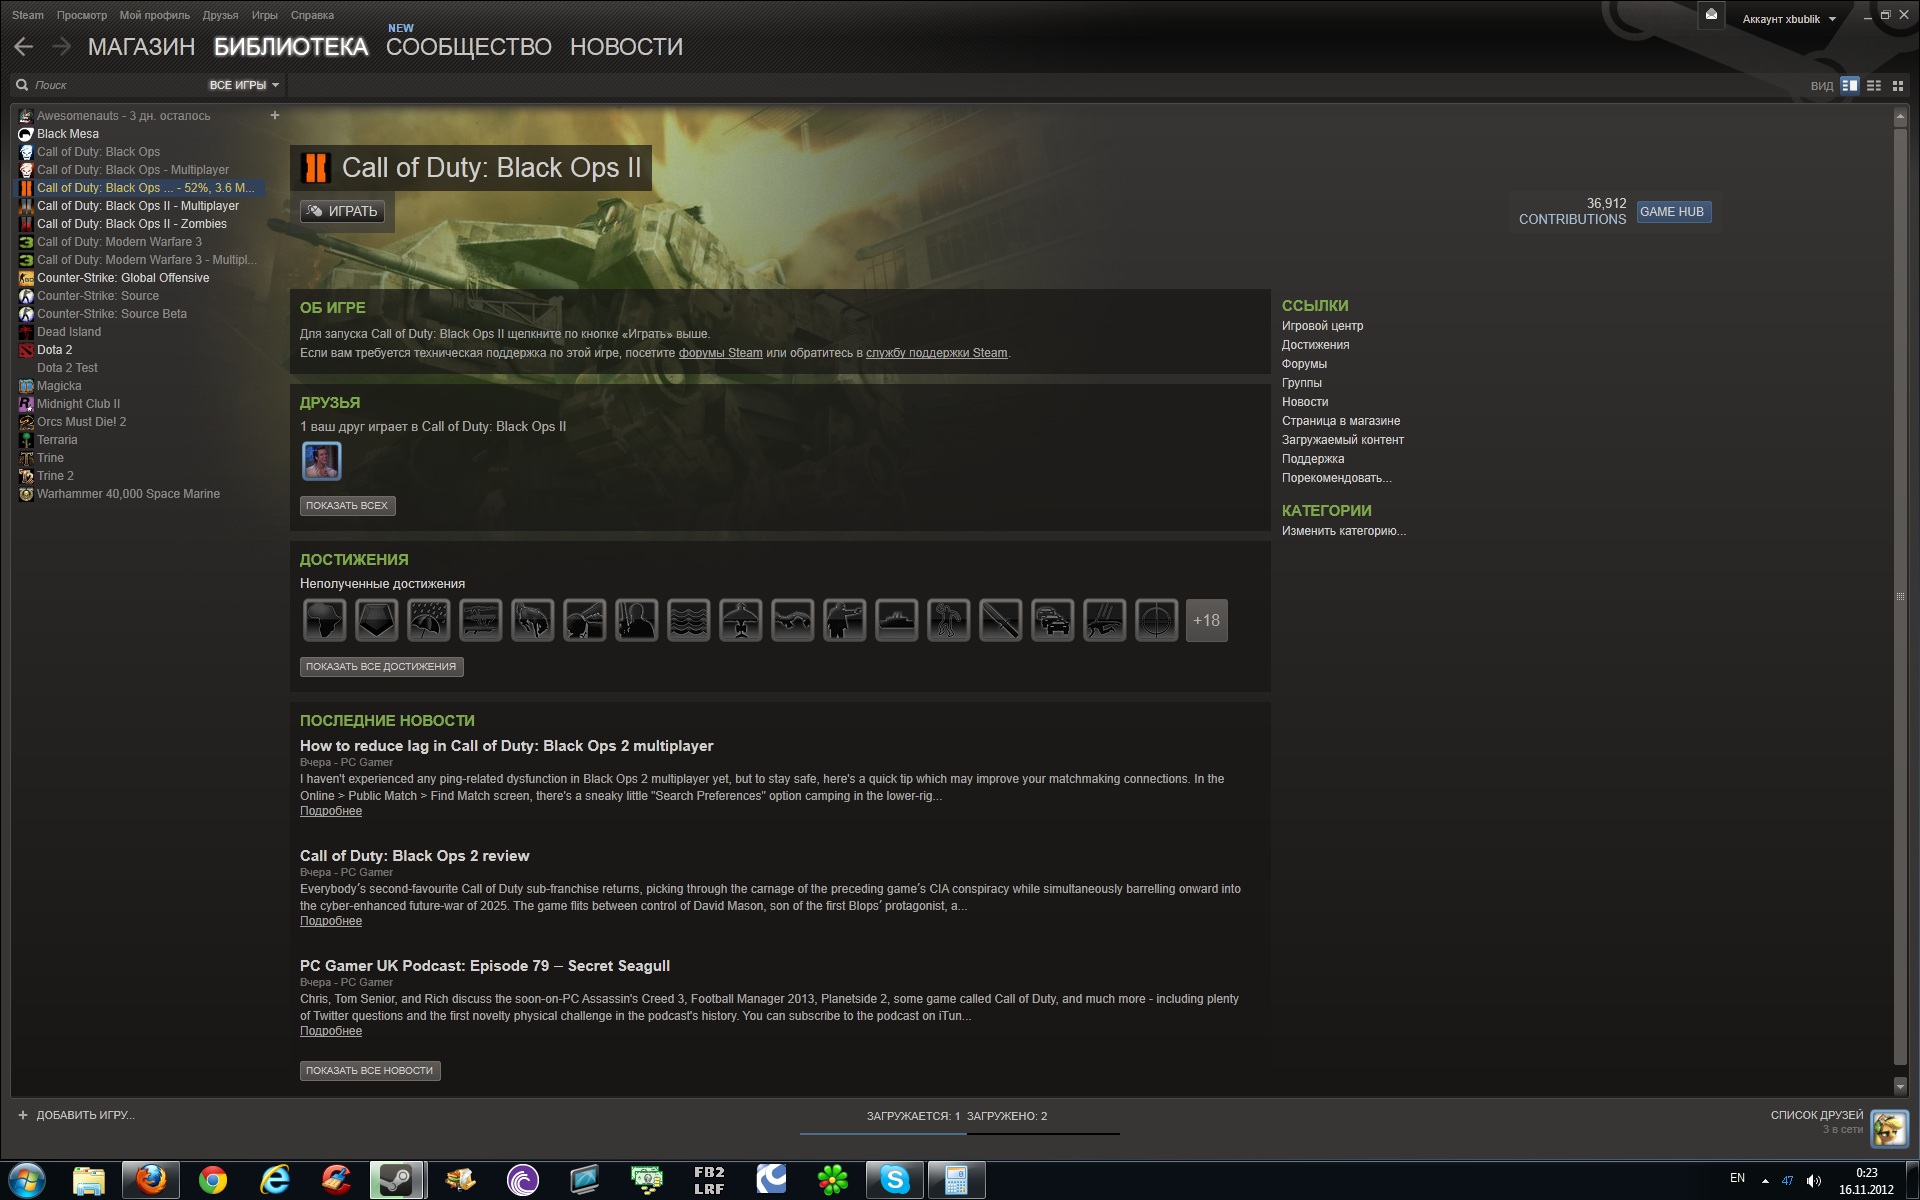Click the waves achievement icon

point(688,620)
